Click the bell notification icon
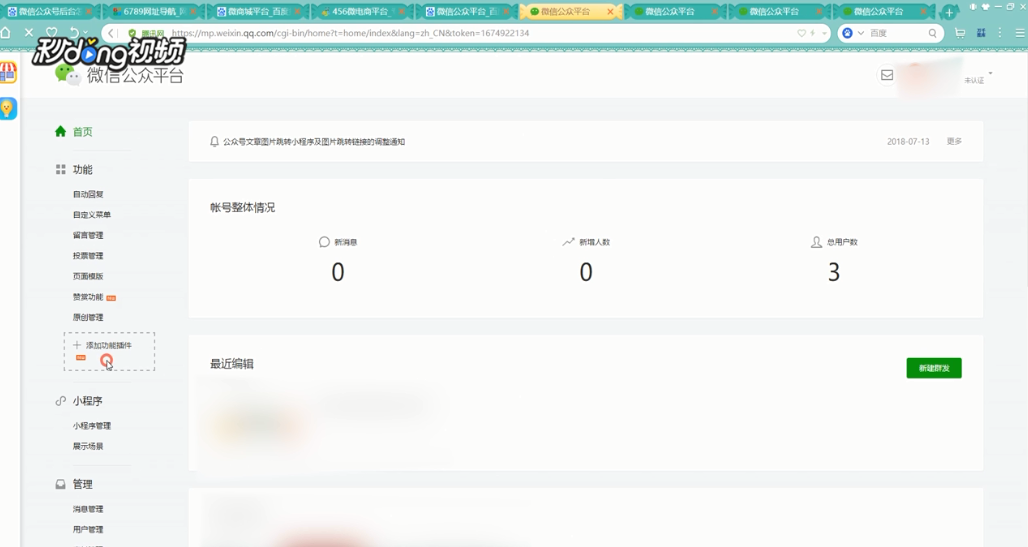1028x547 pixels. [x=214, y=142]
